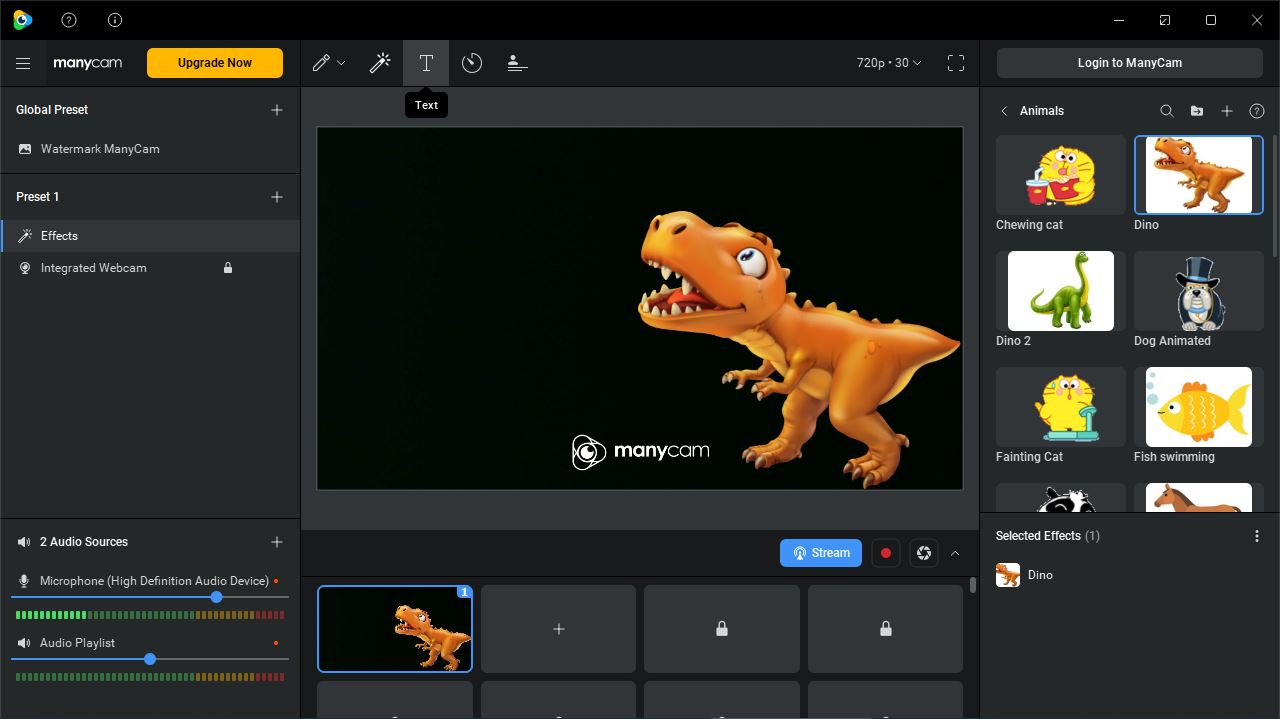Select the Integrated Webcam layer
The width and height of the screenshot is (1280, 719).
(150, 268)
